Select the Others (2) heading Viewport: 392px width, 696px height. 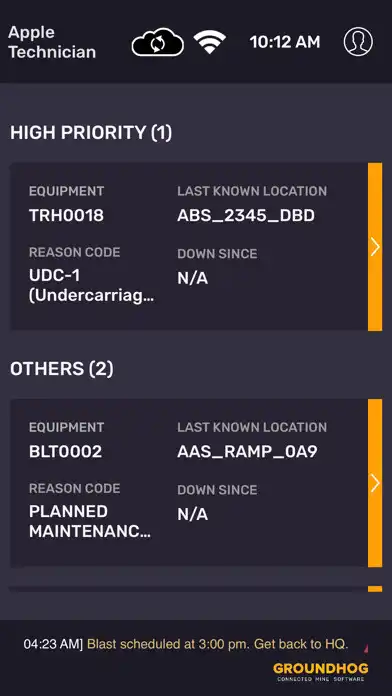tap(62, 369)
